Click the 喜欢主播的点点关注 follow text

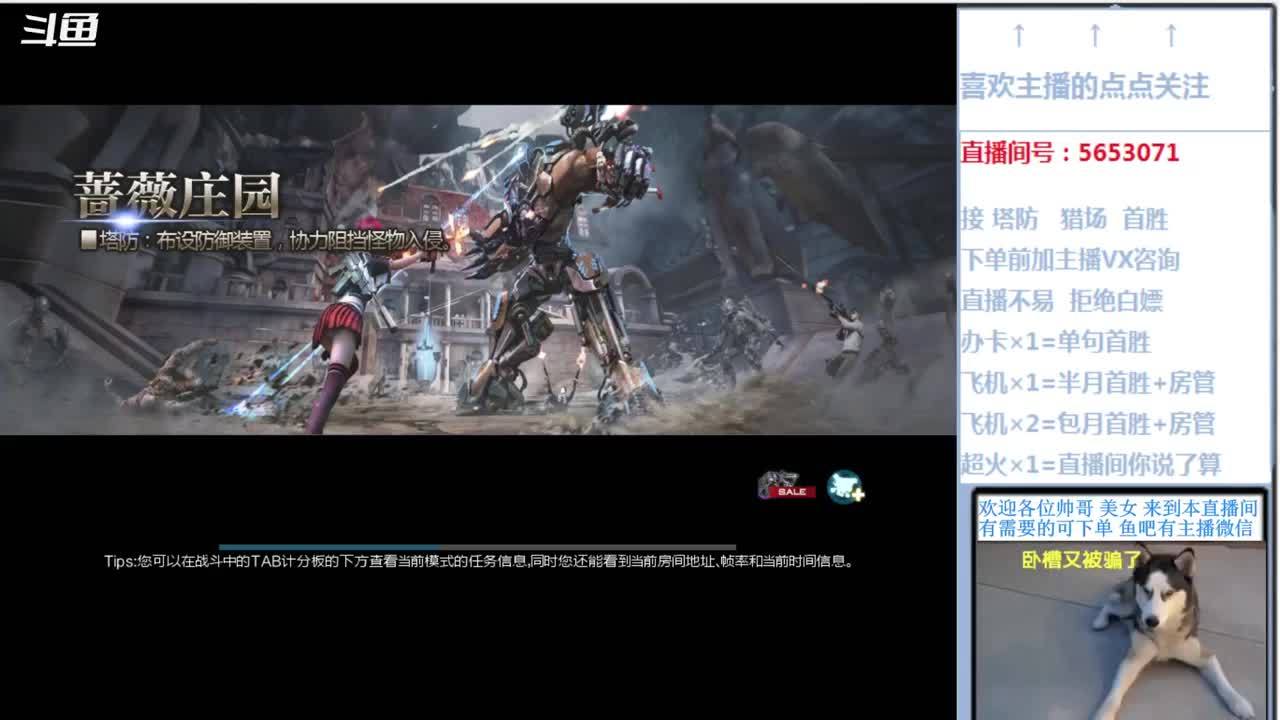(1085, 87)
